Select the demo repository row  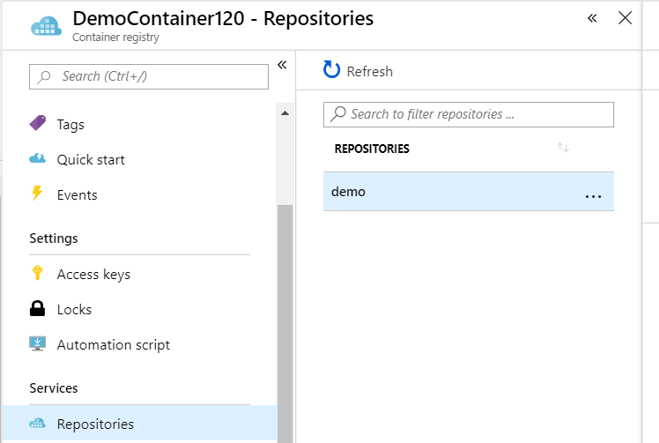point(468,191)
